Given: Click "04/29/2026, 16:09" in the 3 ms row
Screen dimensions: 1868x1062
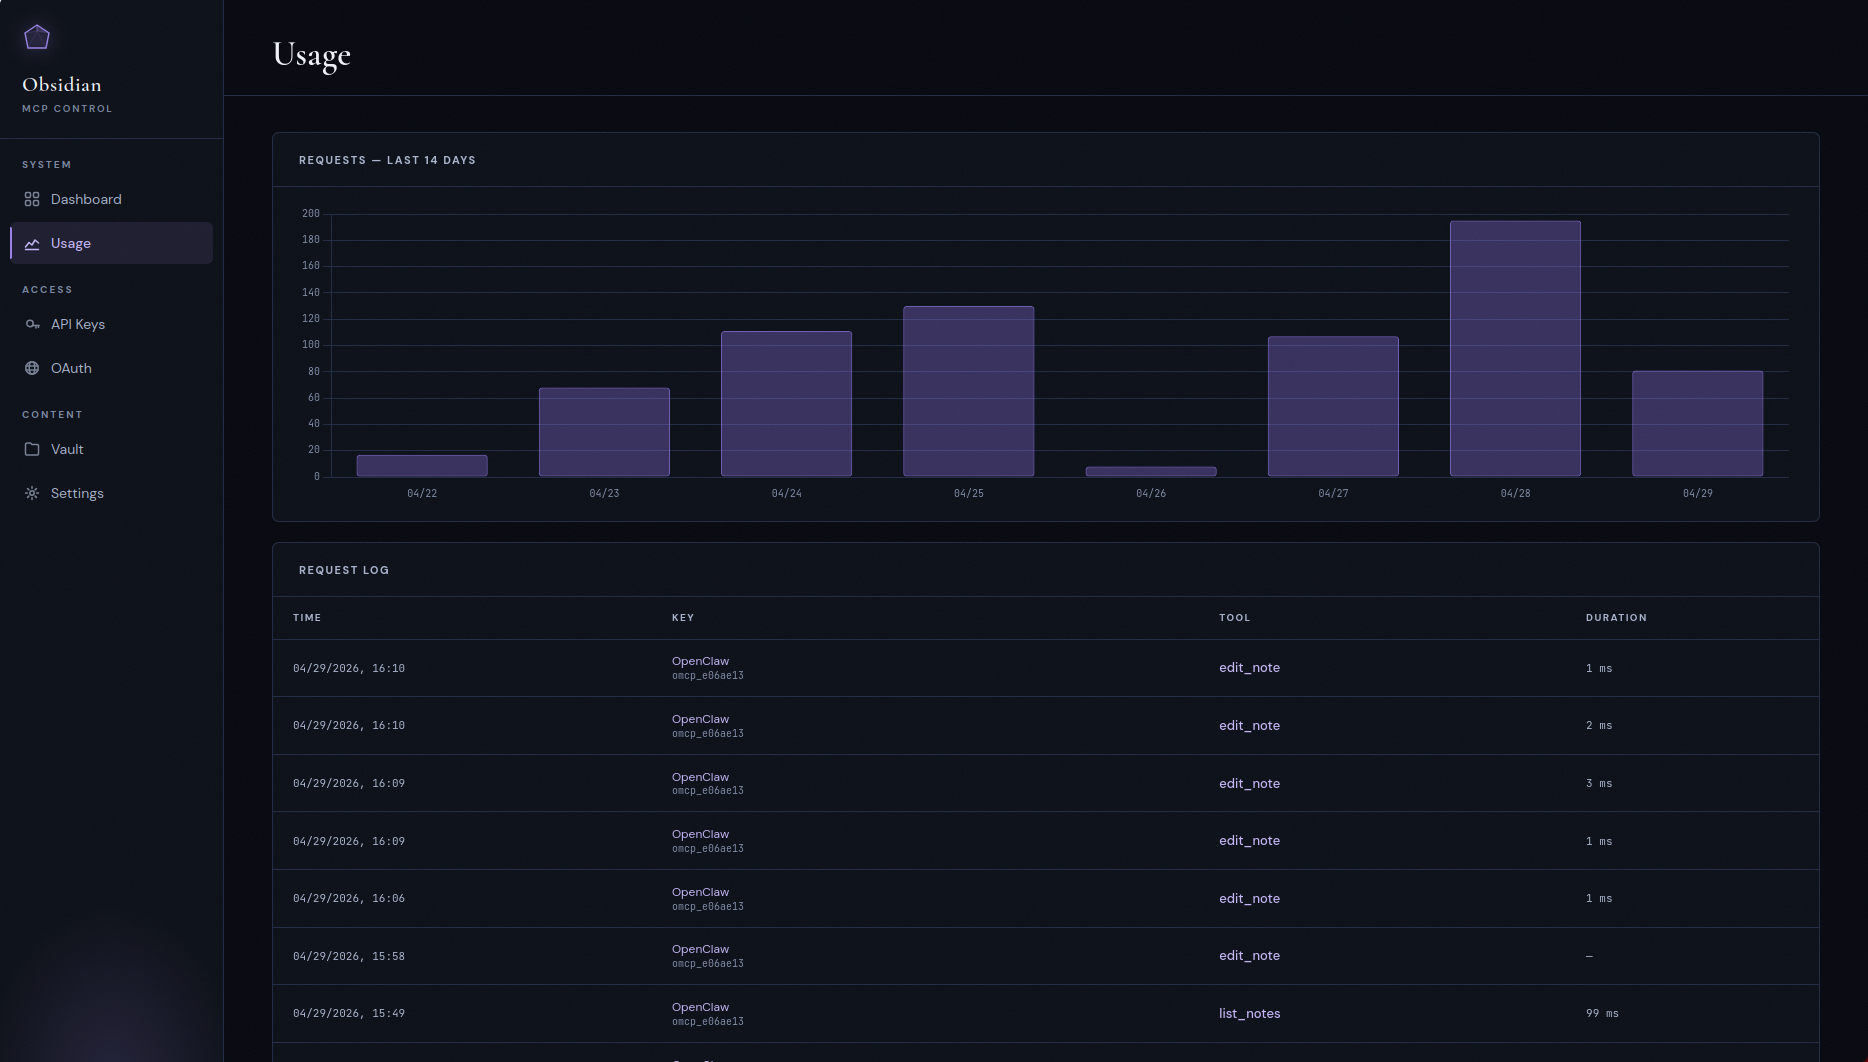Looking at the screenshot, I should (x=349, y=784).
